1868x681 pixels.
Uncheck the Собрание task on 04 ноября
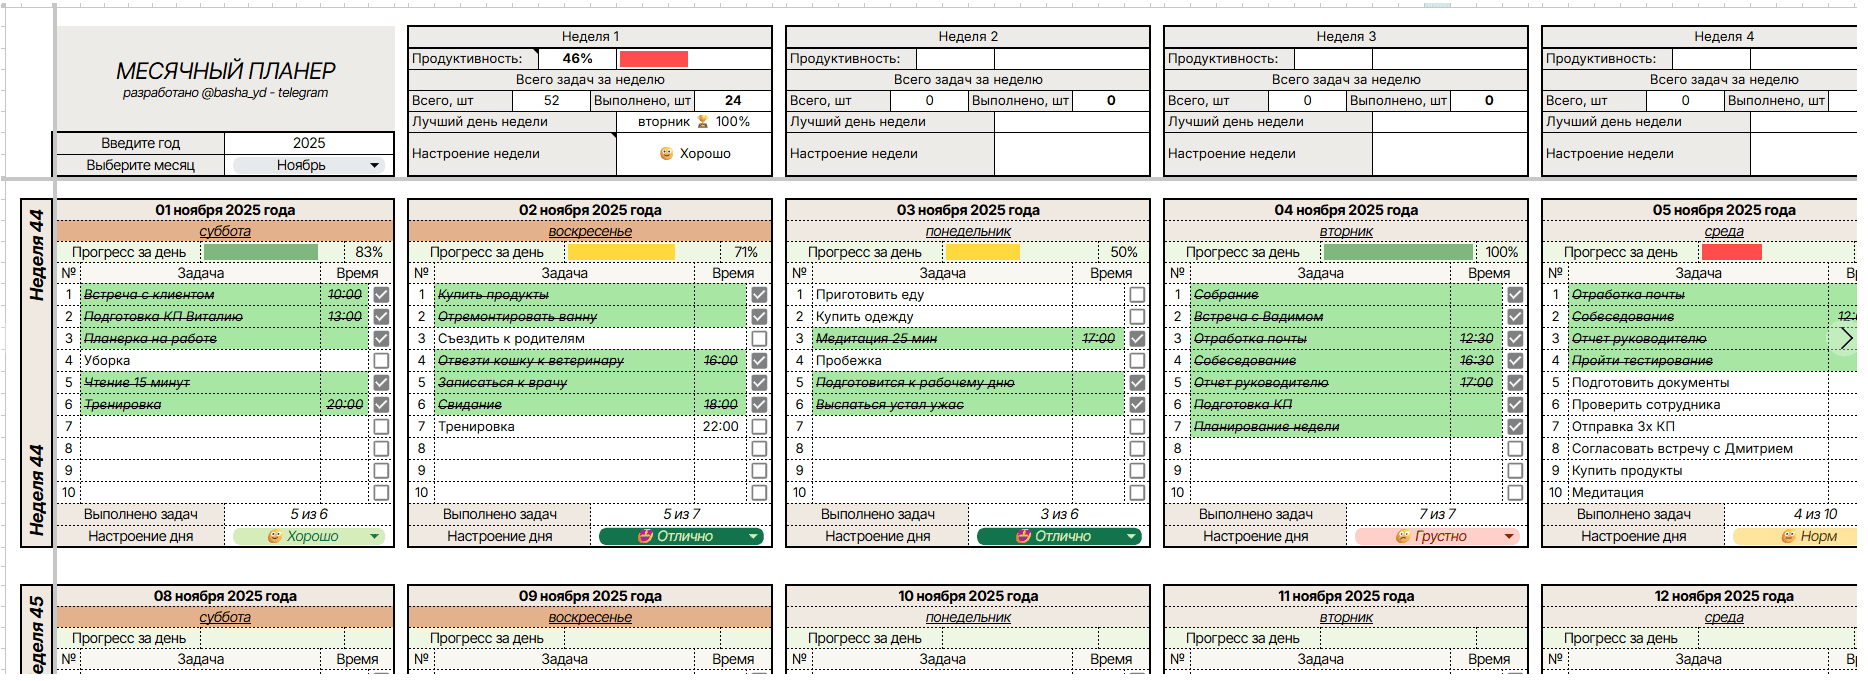(x=1515, y=295)
